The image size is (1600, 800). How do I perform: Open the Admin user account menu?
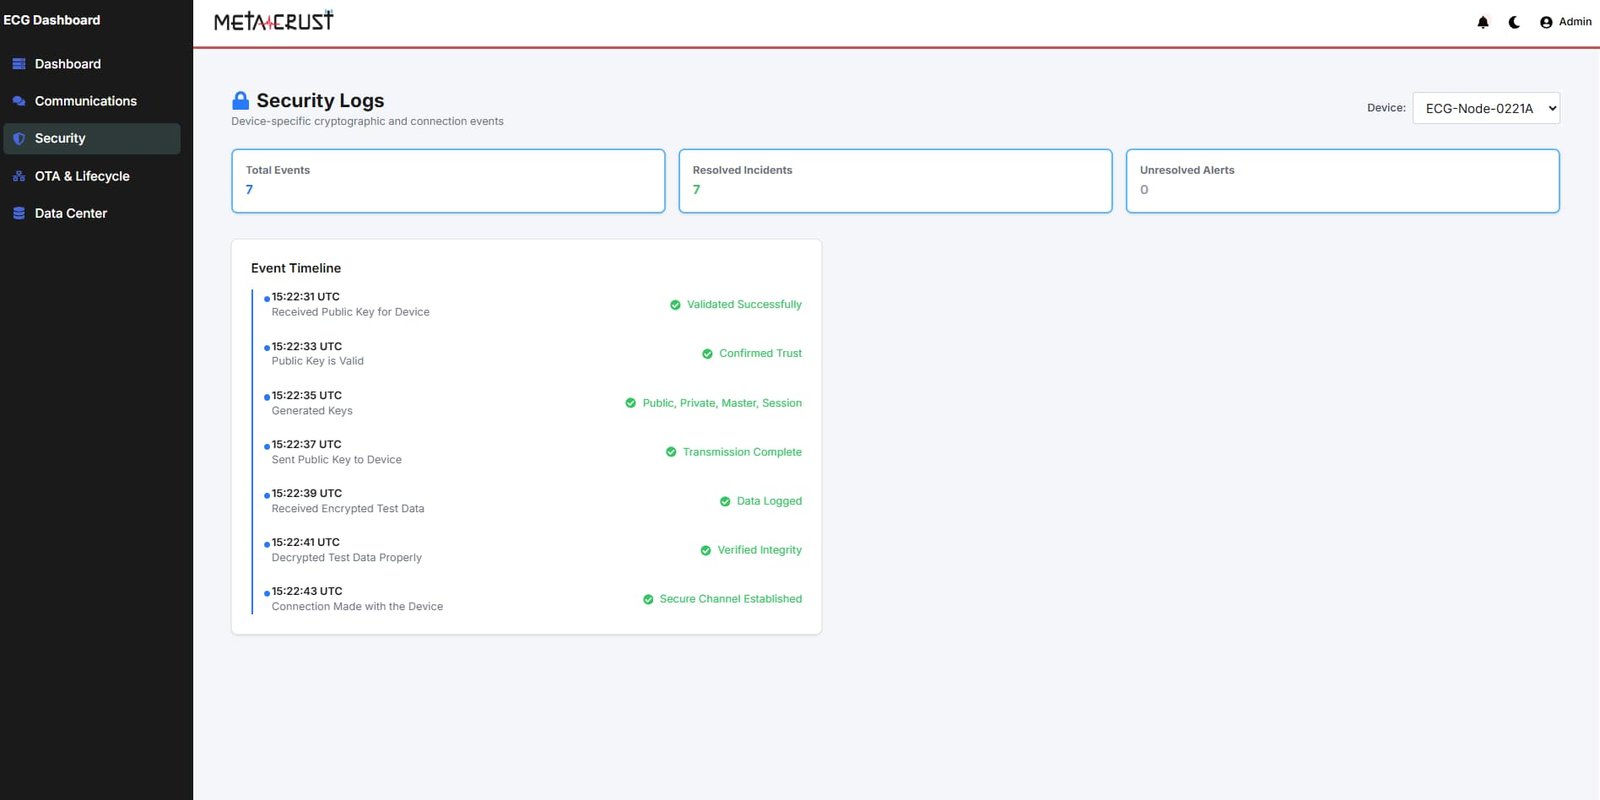tap(1565, 22)
